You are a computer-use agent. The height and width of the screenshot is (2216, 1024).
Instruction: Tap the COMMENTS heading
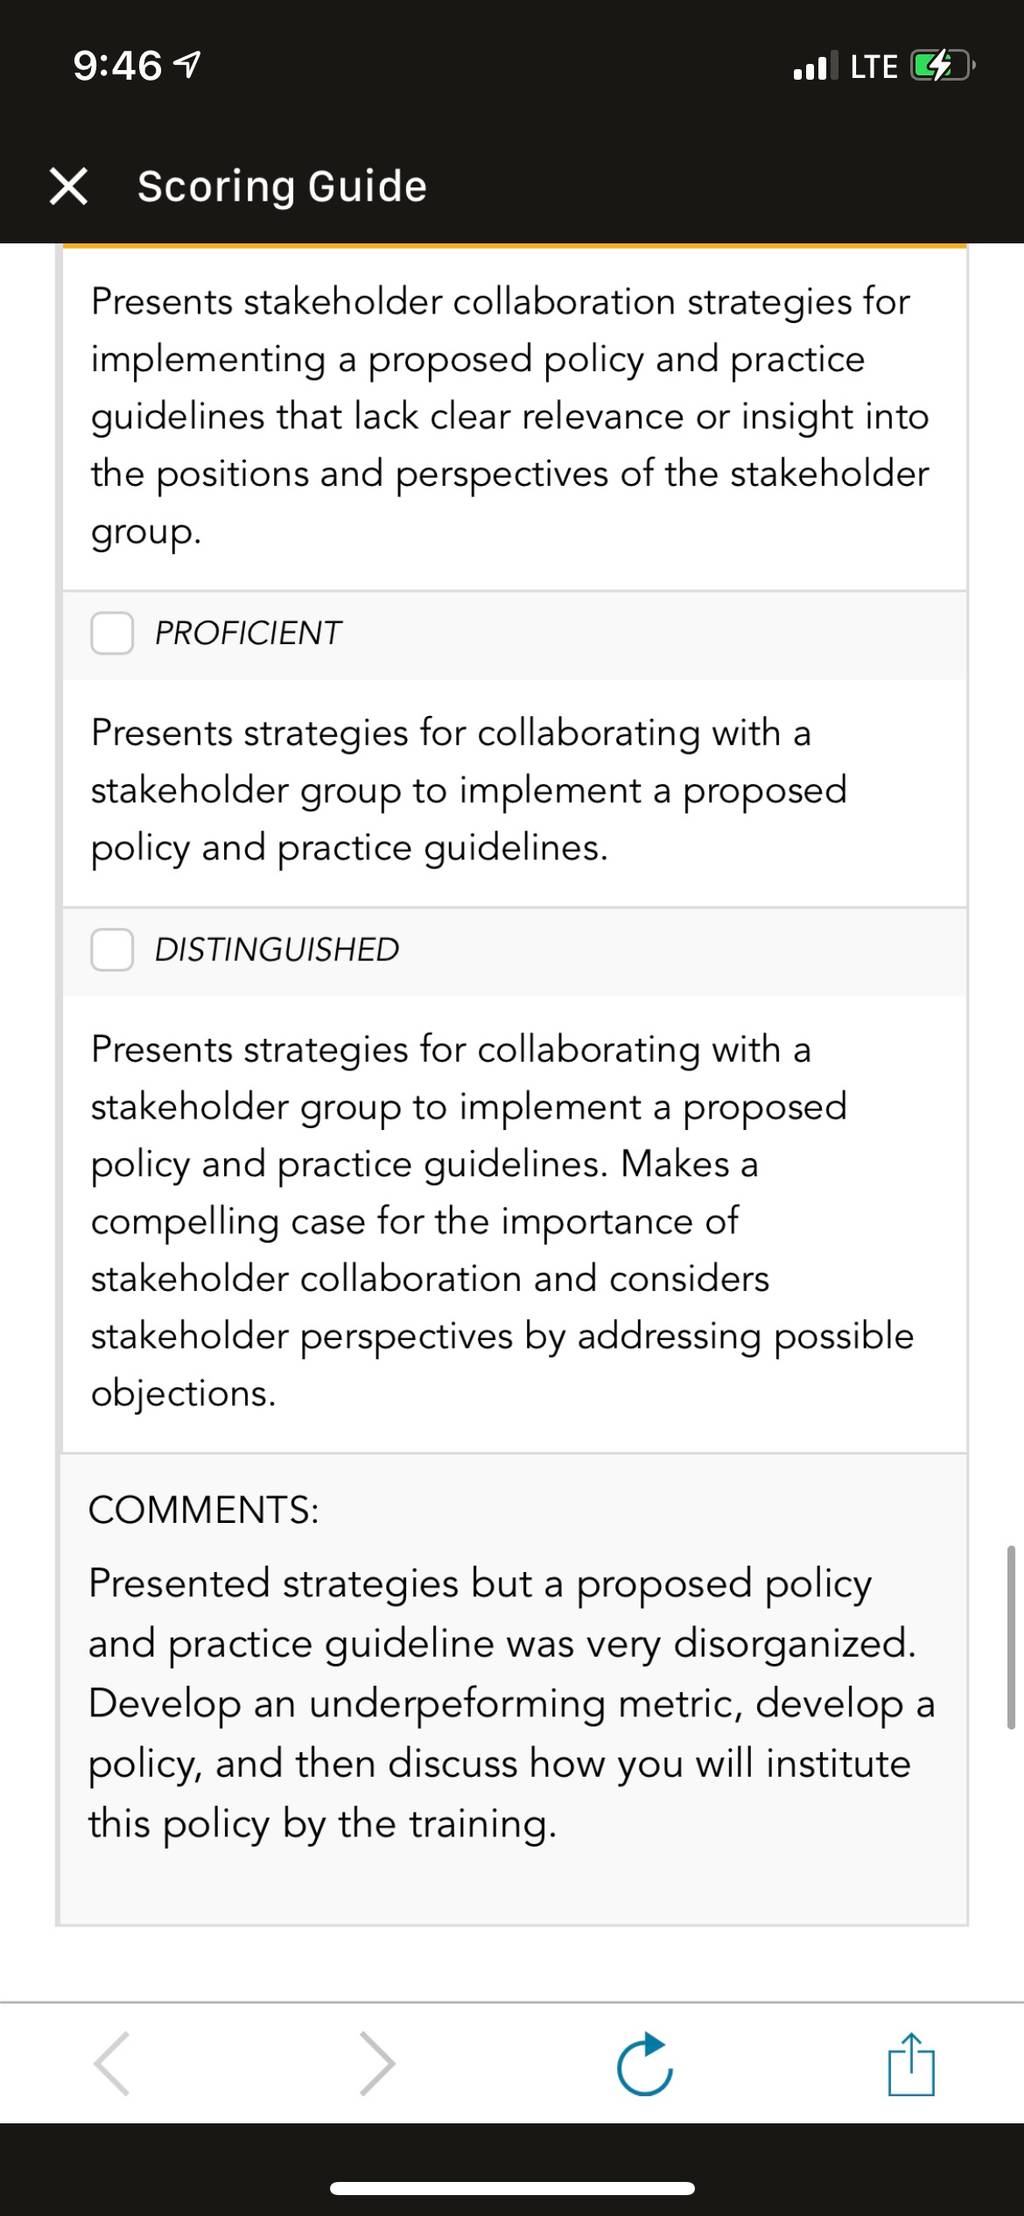point(204,1509)
